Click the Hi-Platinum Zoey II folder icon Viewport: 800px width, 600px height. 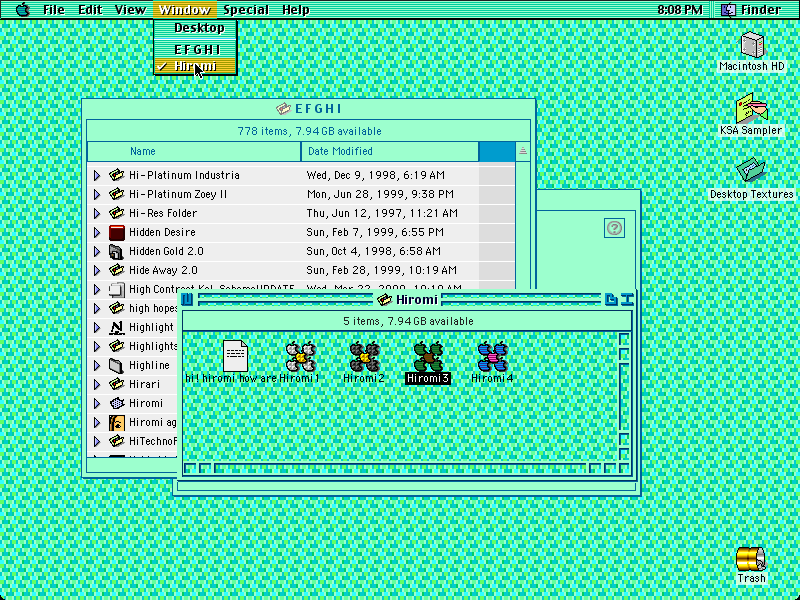pyautogui.click(x=117, y=194)
